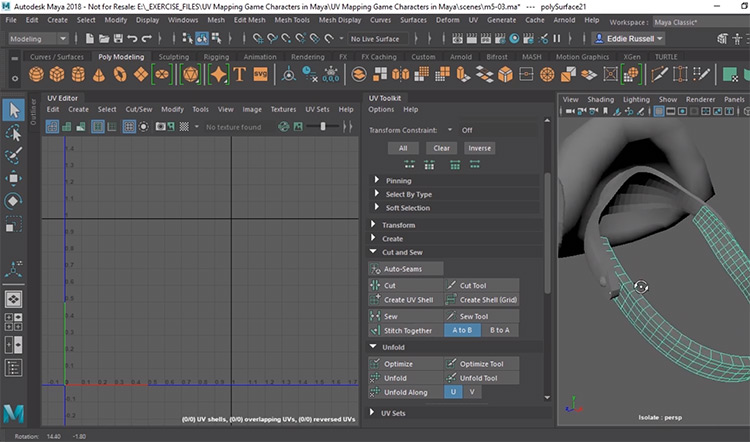Click the Optimize Tool

482,364
